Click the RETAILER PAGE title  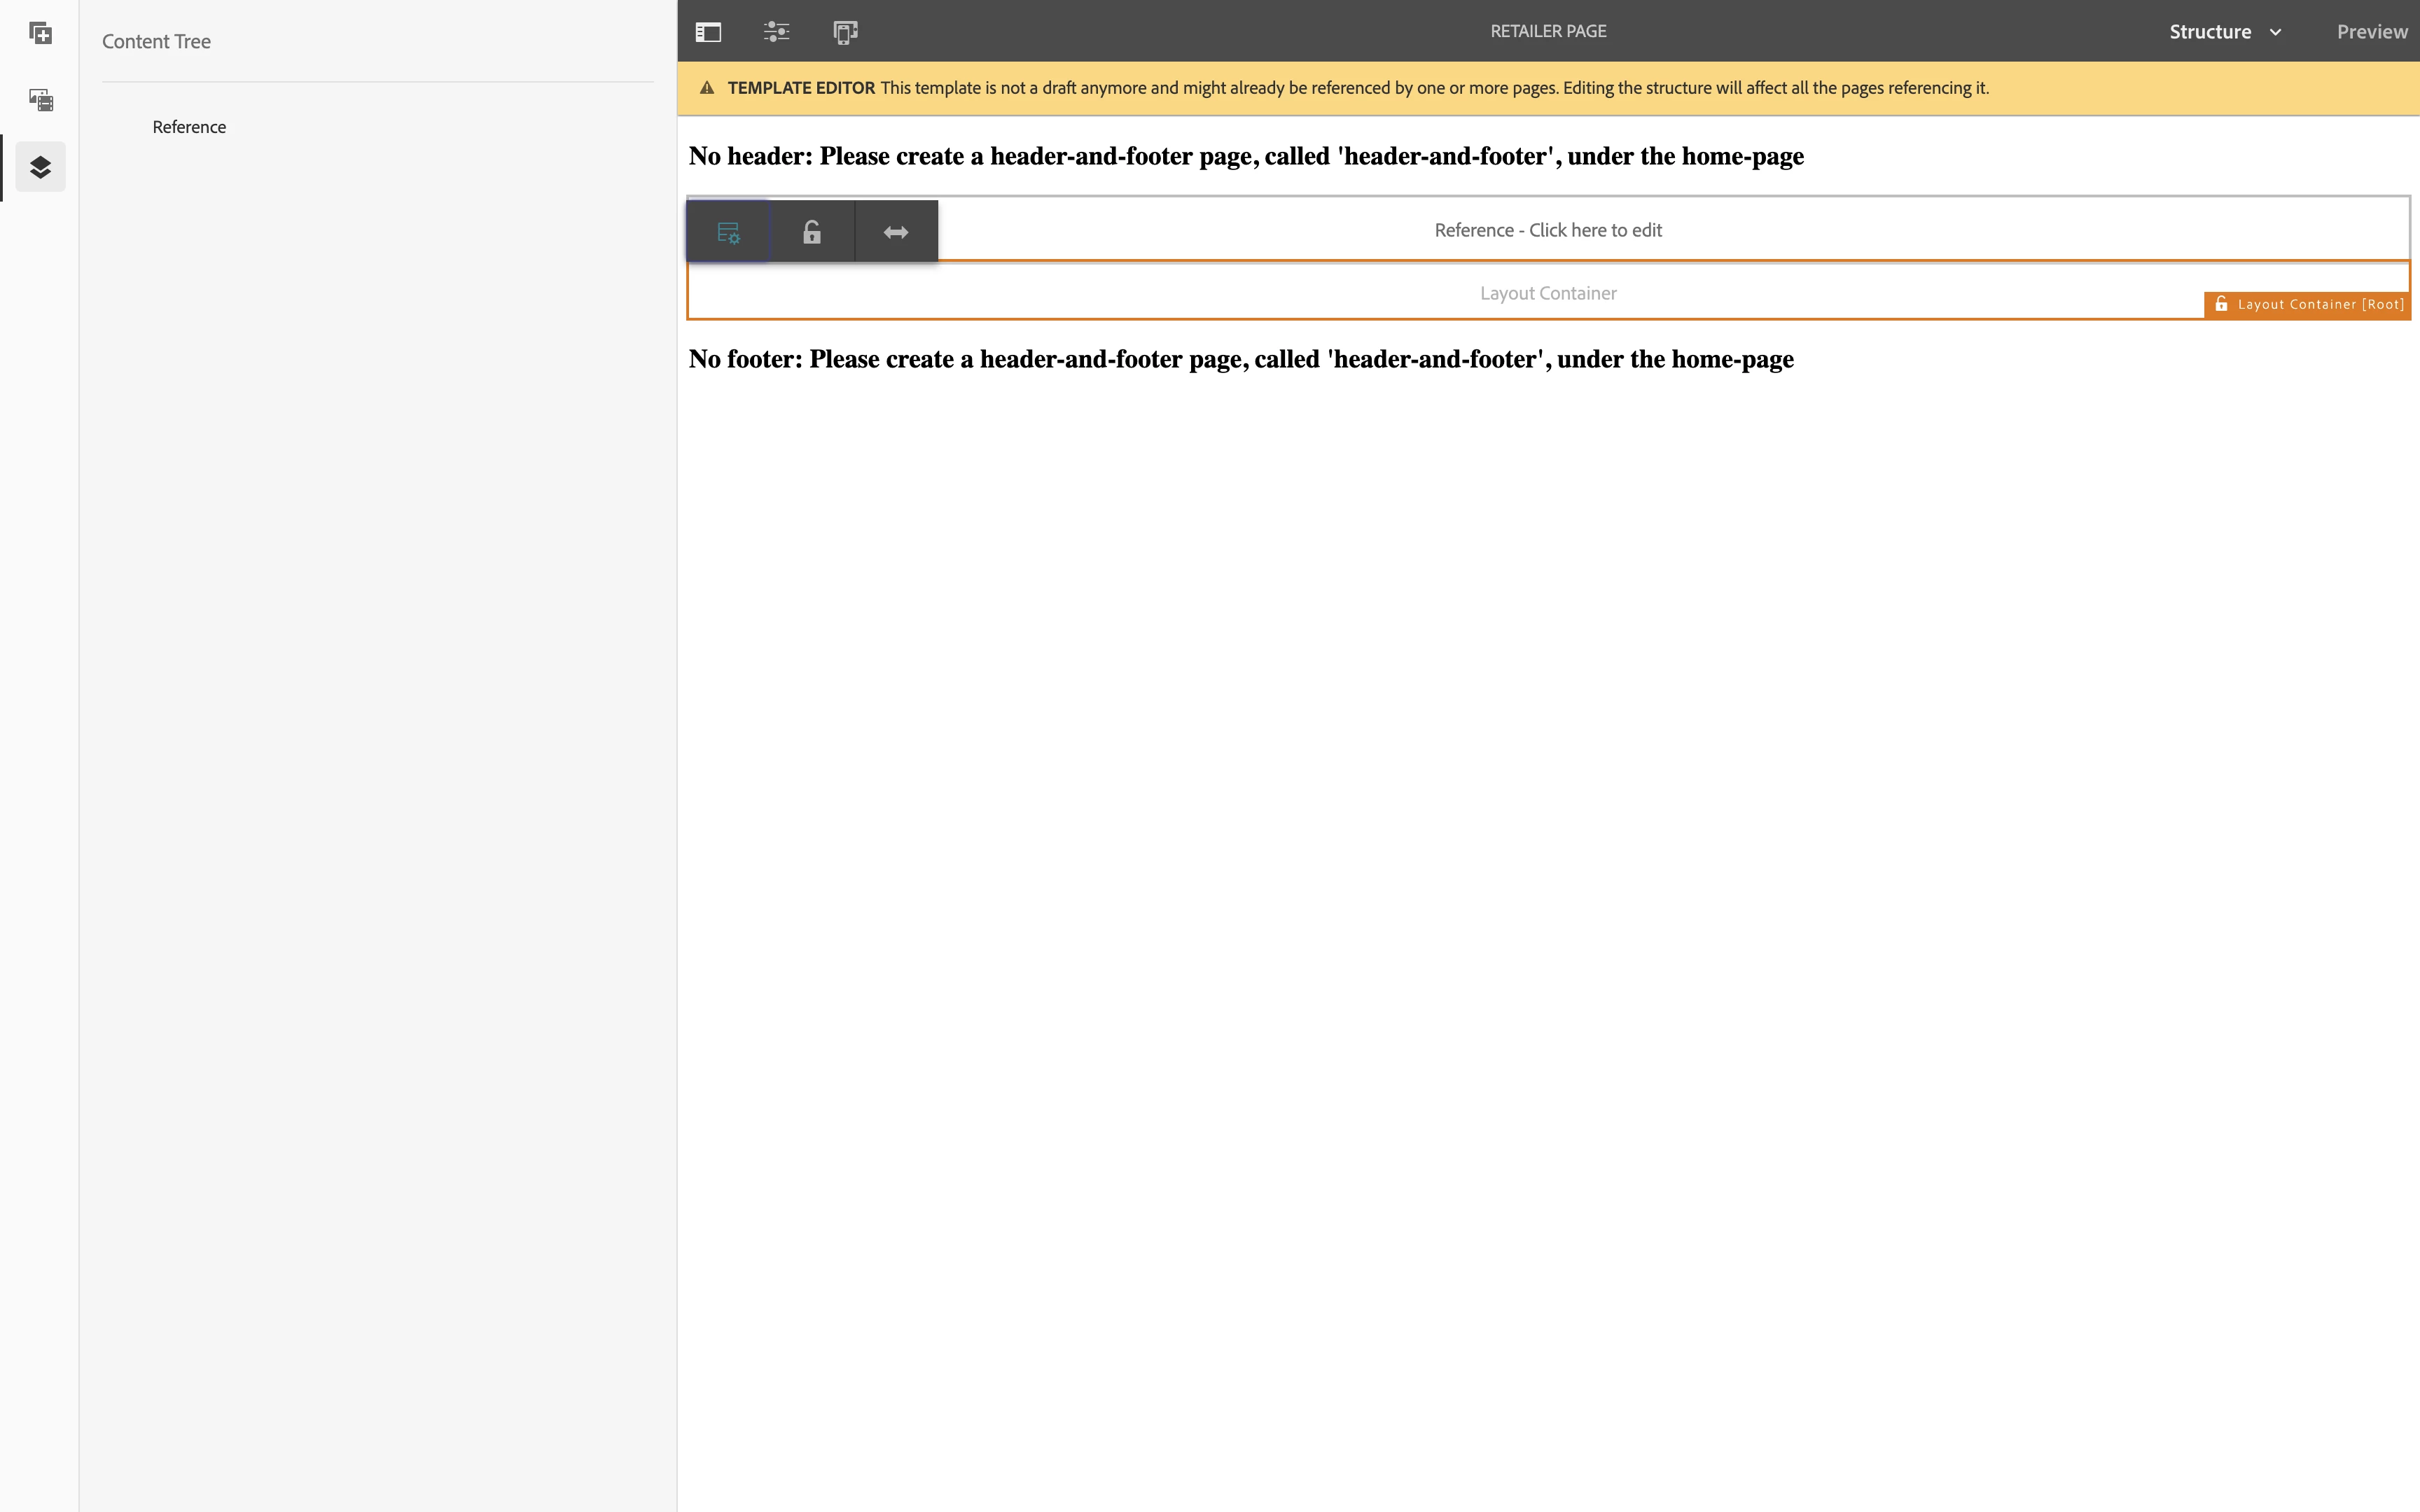(x=1548, y=31)
